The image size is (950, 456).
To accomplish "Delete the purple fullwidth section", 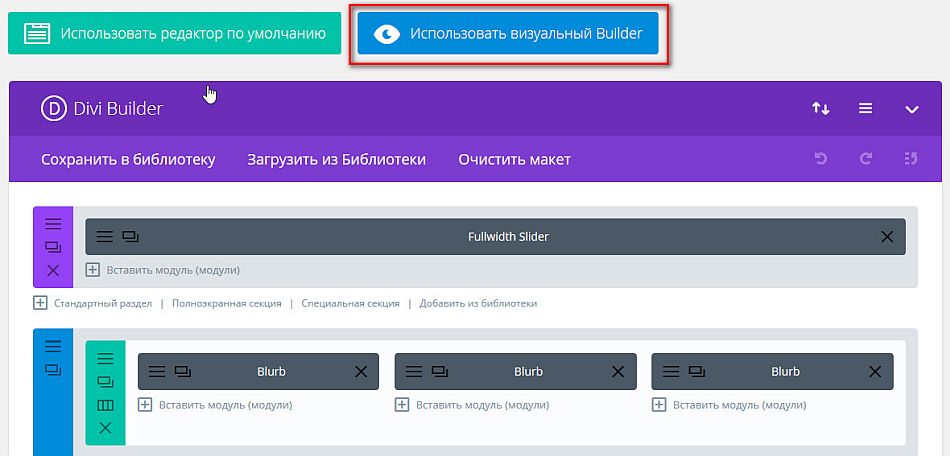I will (x=53, y=271).
